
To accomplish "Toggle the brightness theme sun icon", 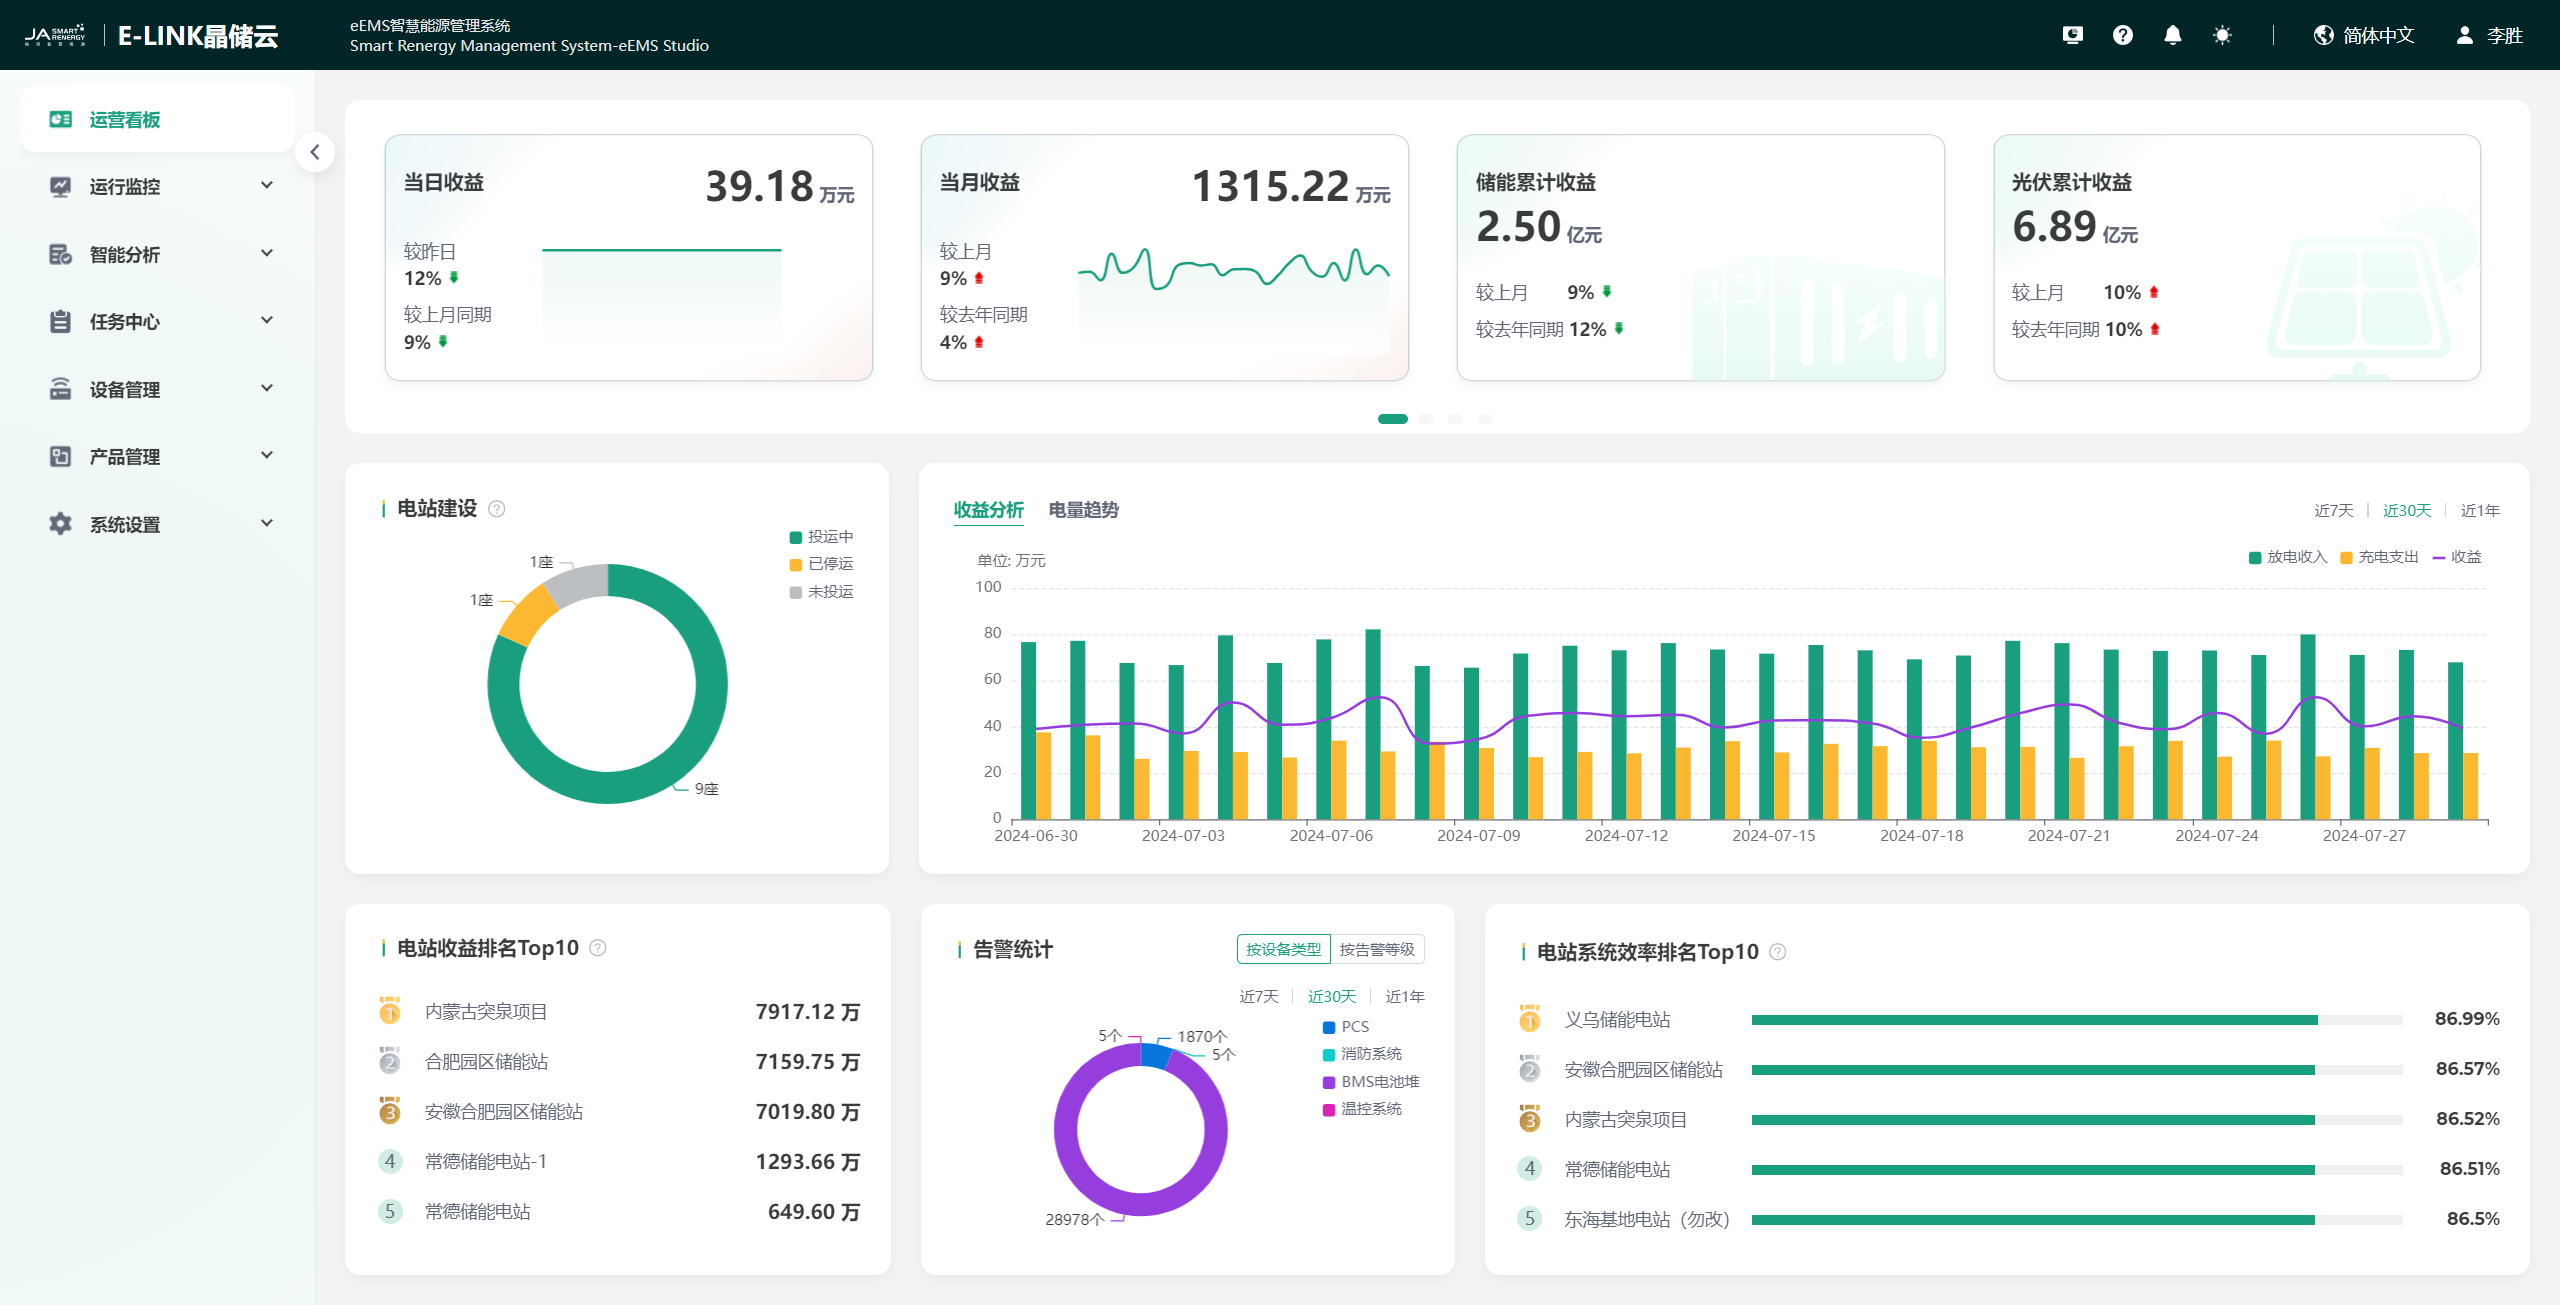I will 2222,36.
